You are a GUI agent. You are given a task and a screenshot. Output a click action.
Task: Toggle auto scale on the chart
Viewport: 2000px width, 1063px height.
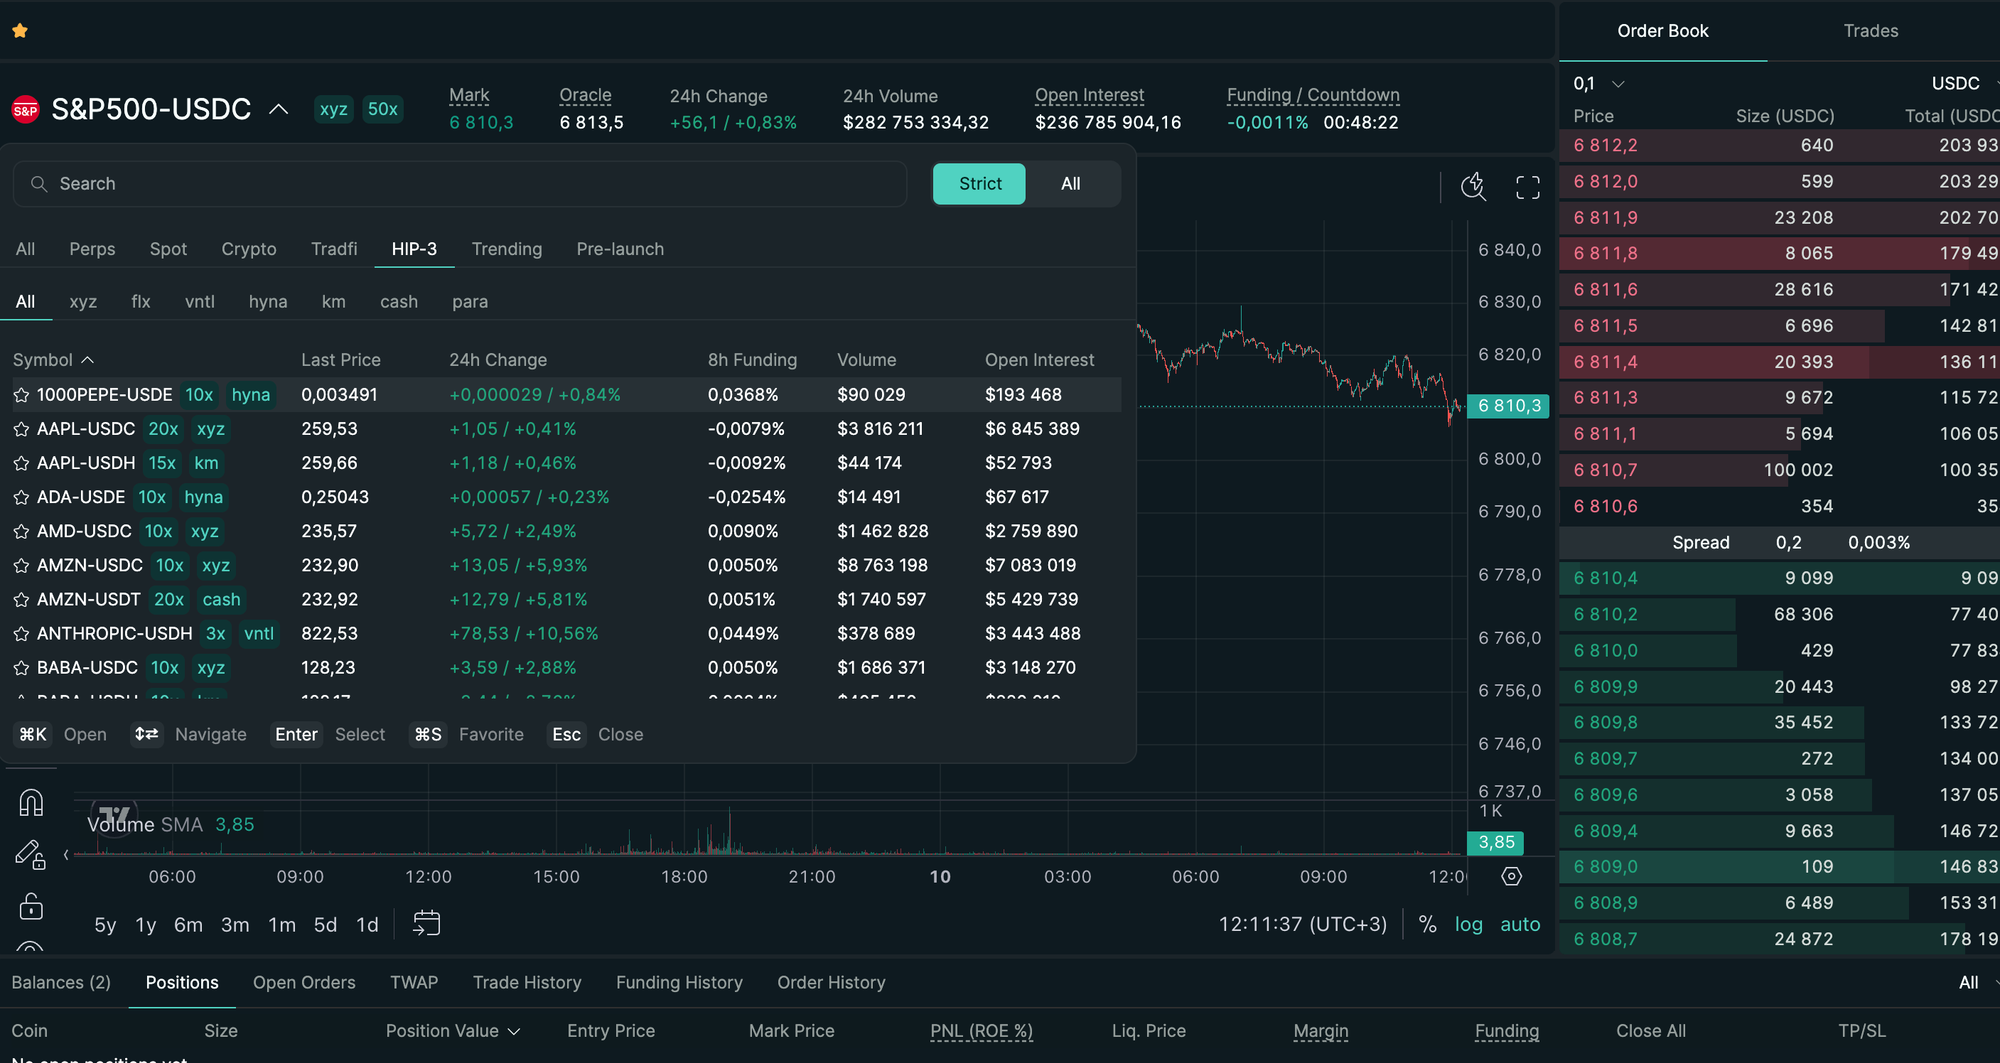(x=1520, y=924)
